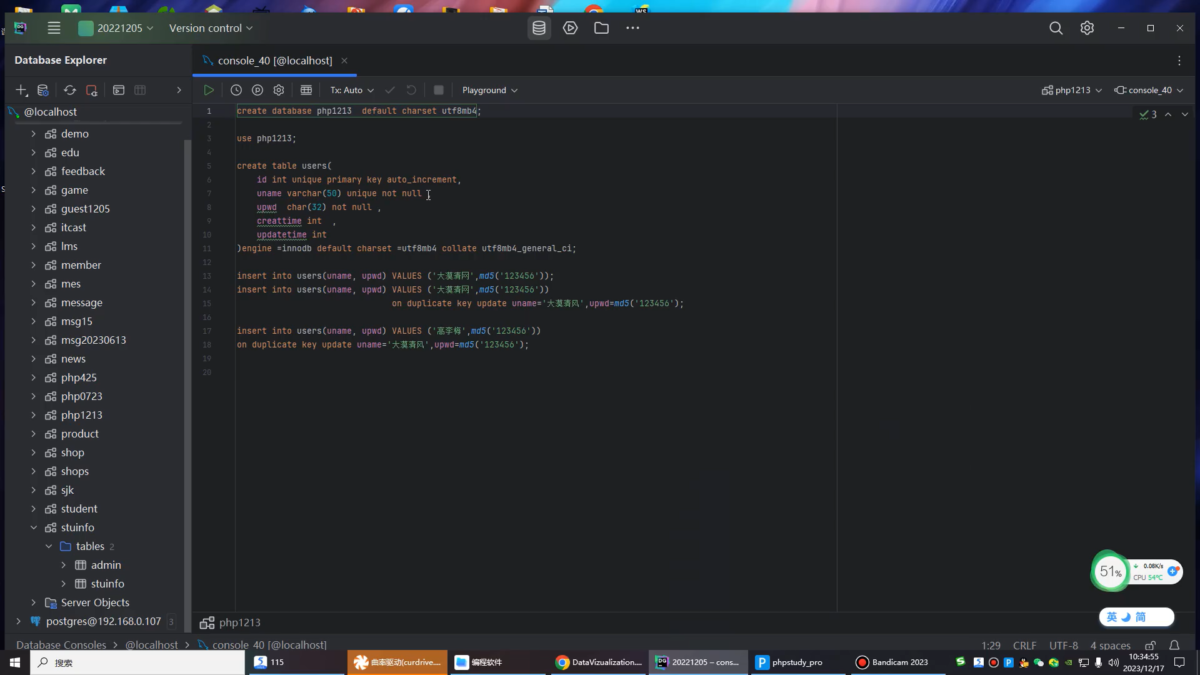Add new data source with plus icon
This screenshot has width=1200, height=675.
coord(22,90)
